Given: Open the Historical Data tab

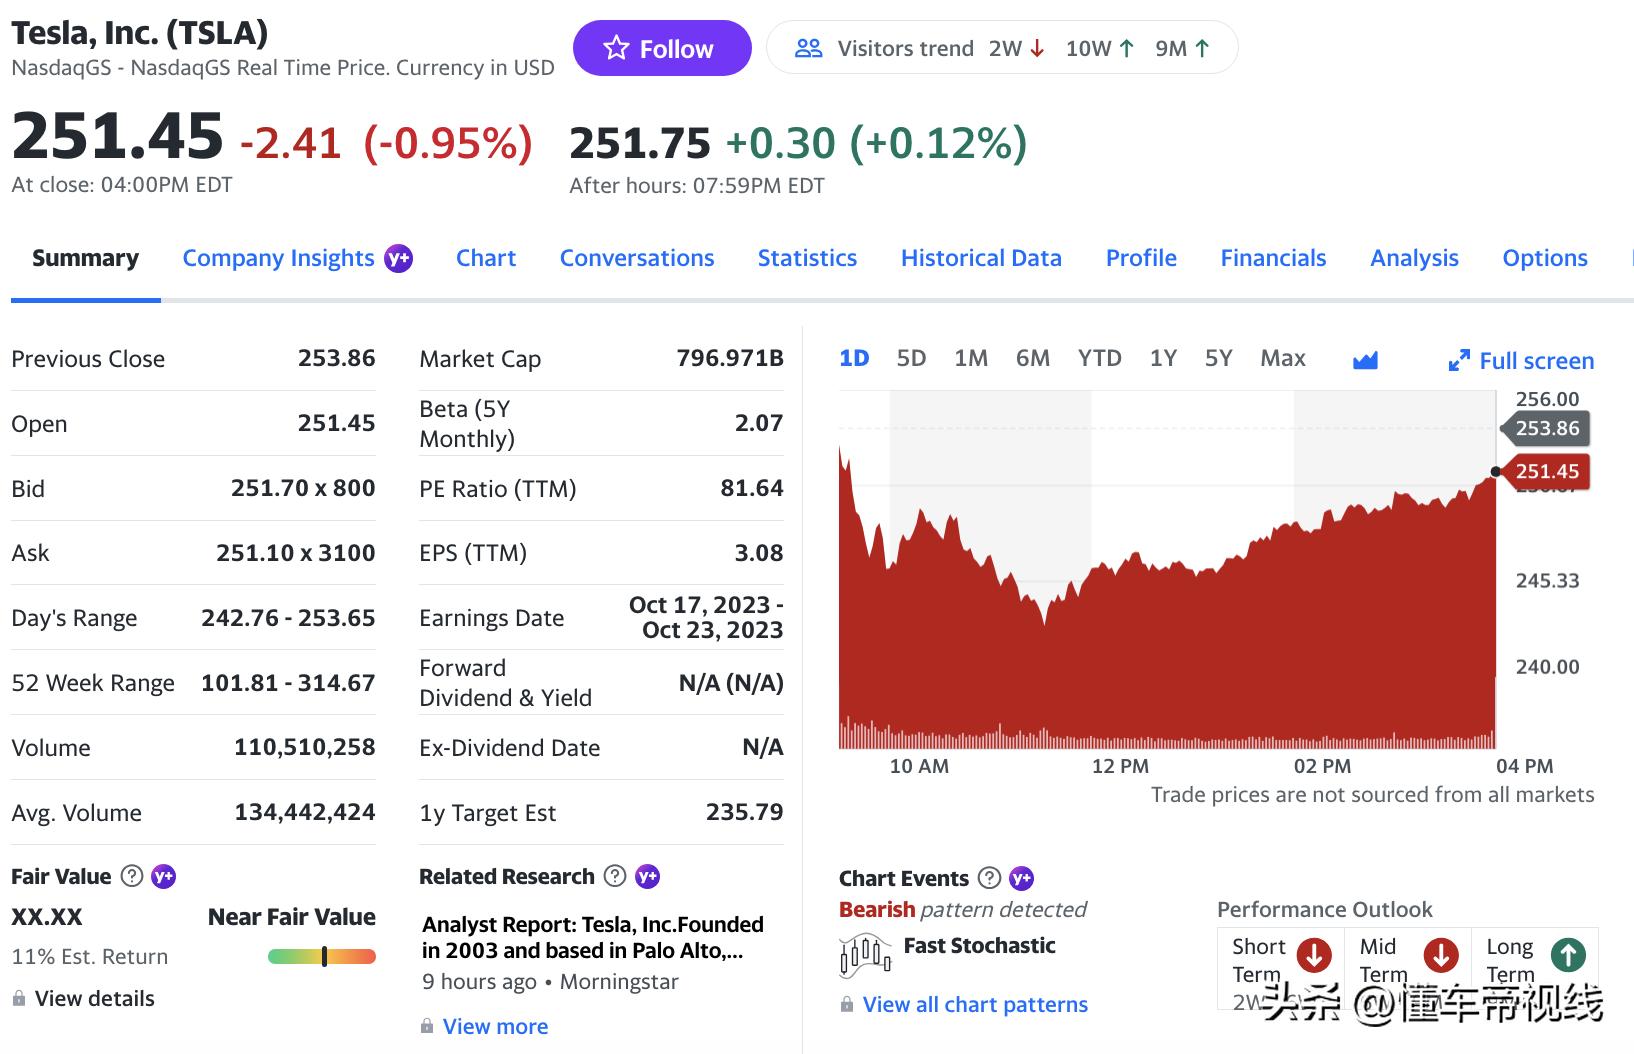Looking at the screenshot, I should 981,258.
